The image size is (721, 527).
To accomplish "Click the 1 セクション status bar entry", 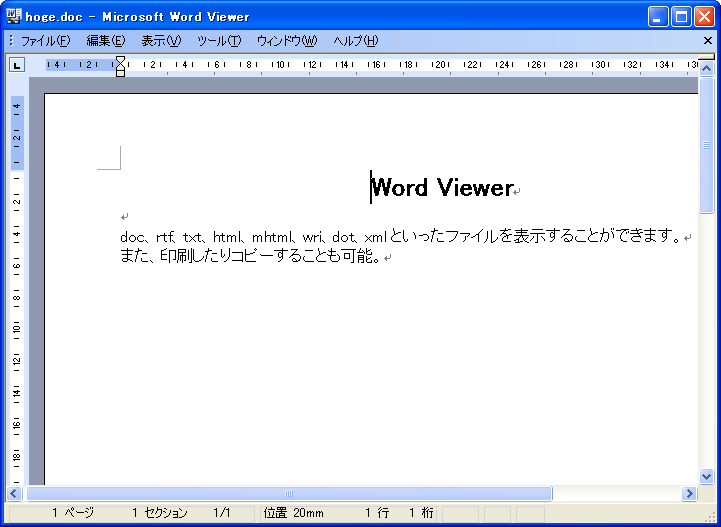I will click(x=160, y=513).
